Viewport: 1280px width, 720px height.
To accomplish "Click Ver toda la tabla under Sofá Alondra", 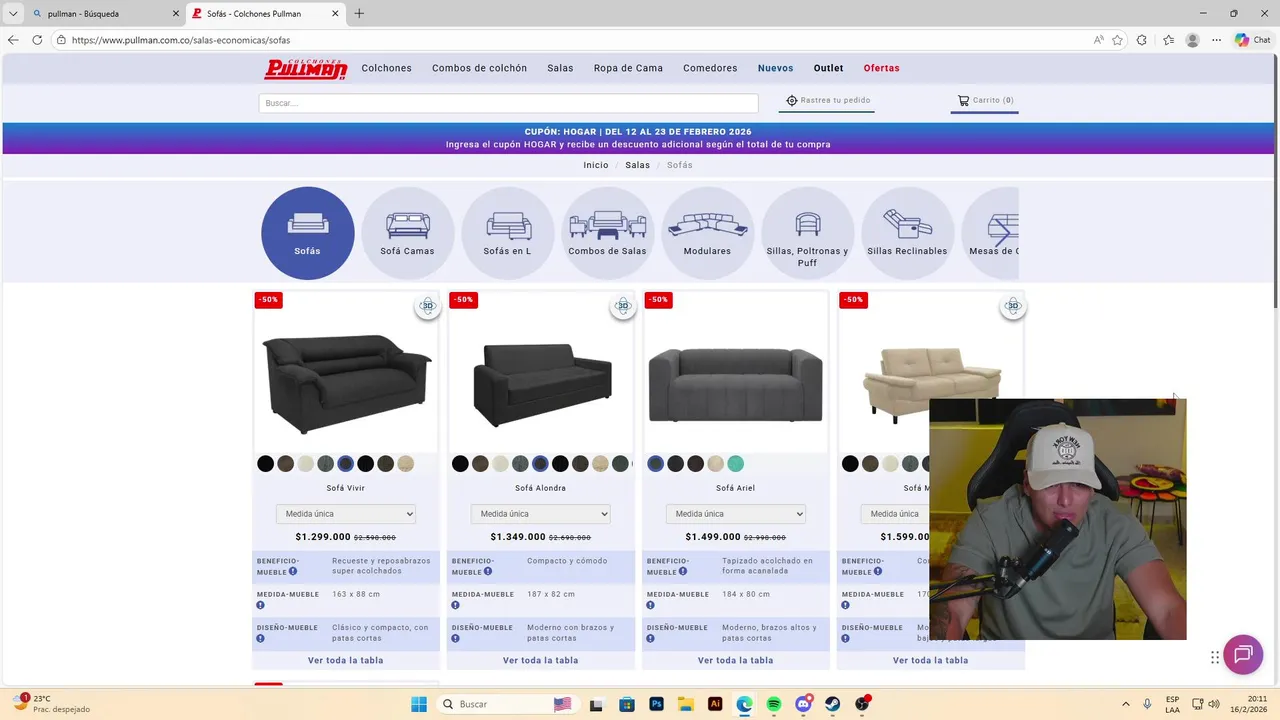I will click(x=541, y=660).
